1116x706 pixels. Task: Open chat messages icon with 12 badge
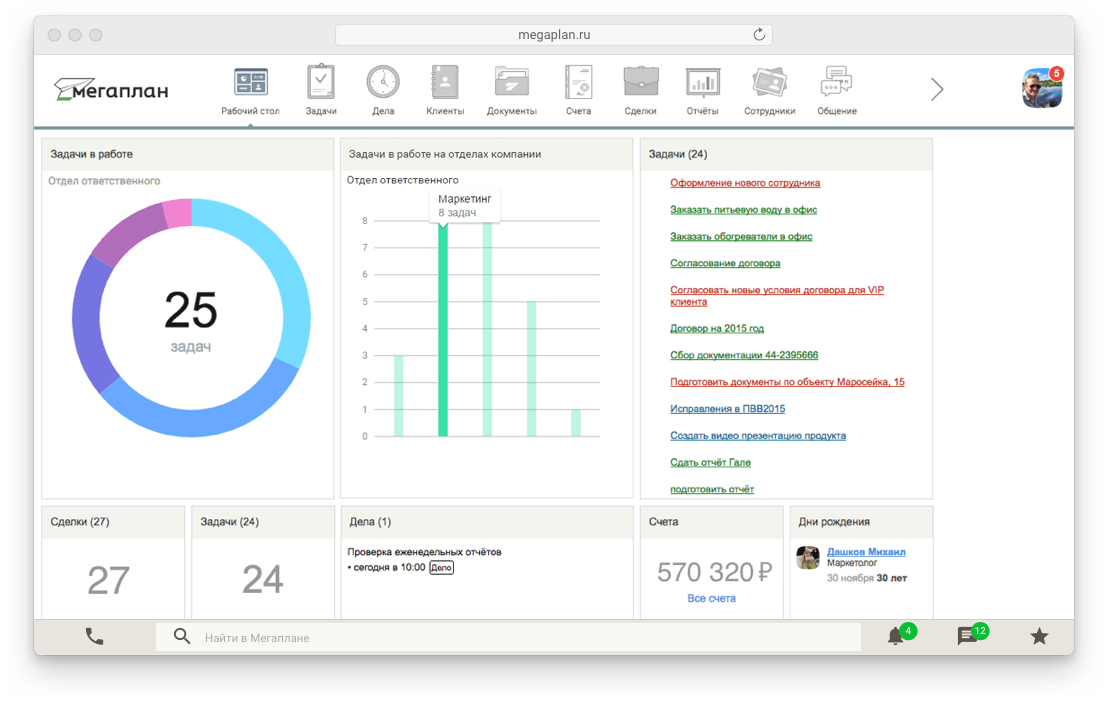coord(967,636)
